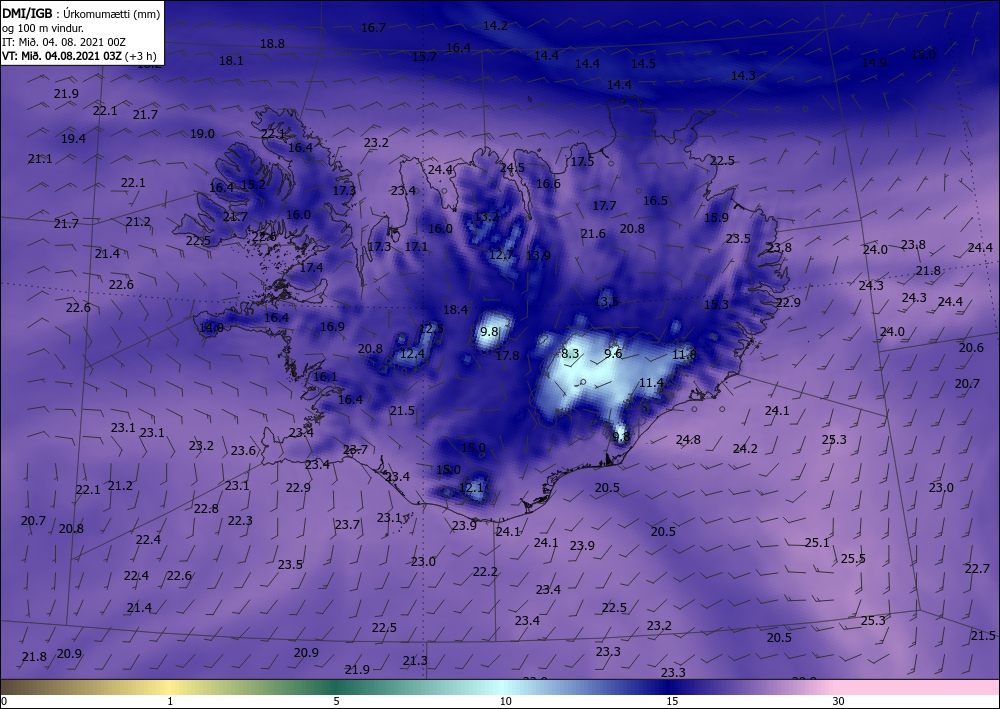This screenshot has width=1000, height=709.
Task: Click the map value 15.7
Action: coord(424,56)
